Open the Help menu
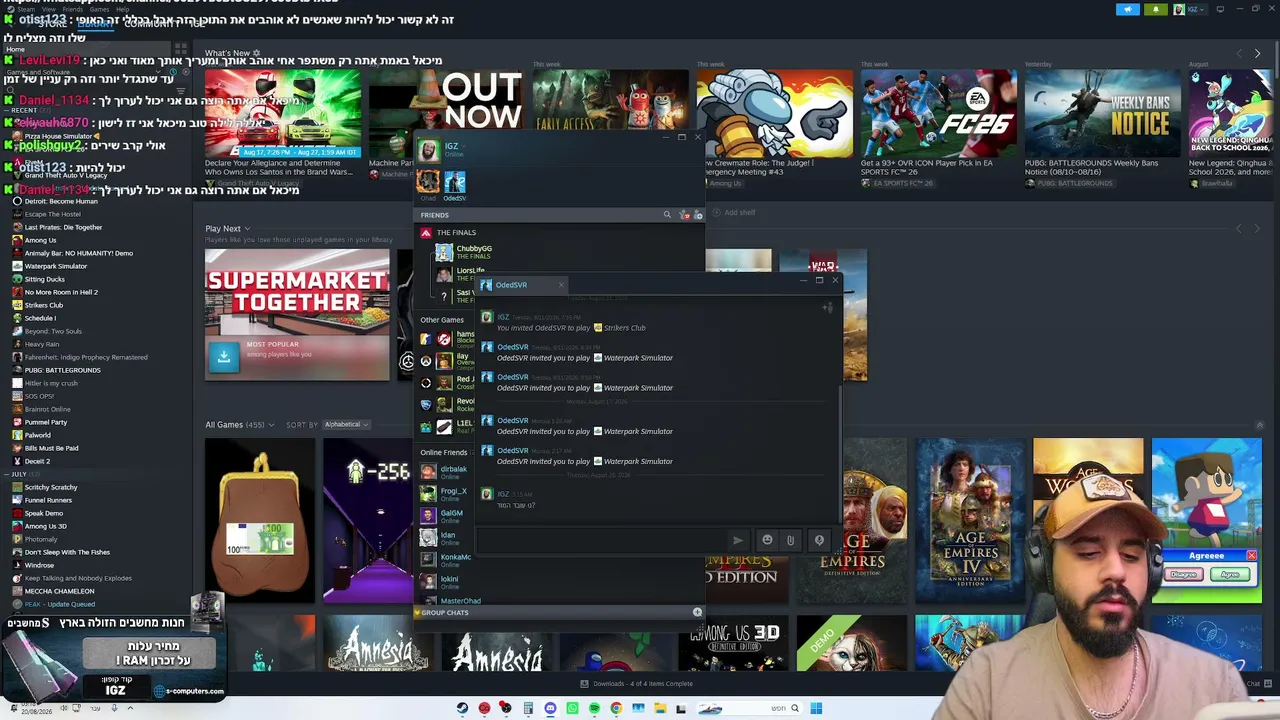Screen dimensions: 1280x720 pyautogui.click(x=123, y=9)
